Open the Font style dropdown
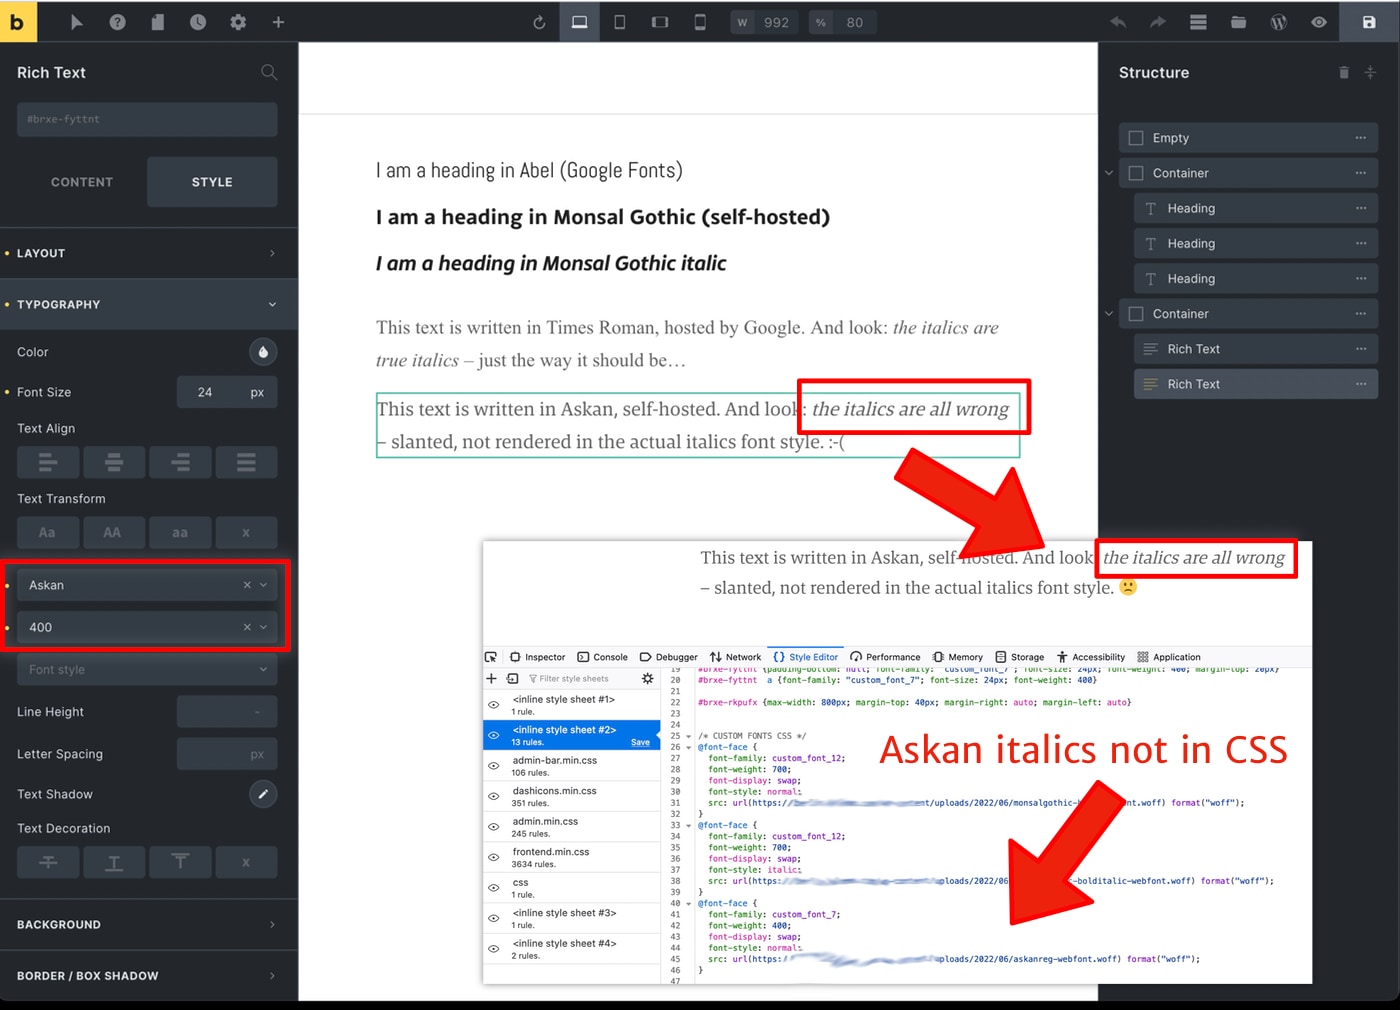The height and width of the screenshot is (1010, 1400). click(x=147, y=669)
